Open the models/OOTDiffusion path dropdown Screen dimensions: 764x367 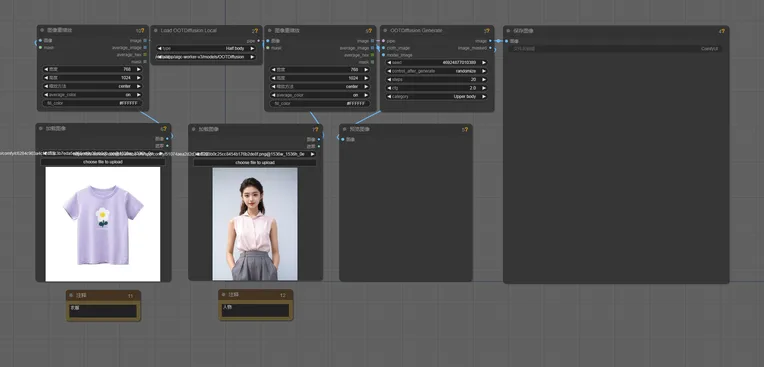206,57
